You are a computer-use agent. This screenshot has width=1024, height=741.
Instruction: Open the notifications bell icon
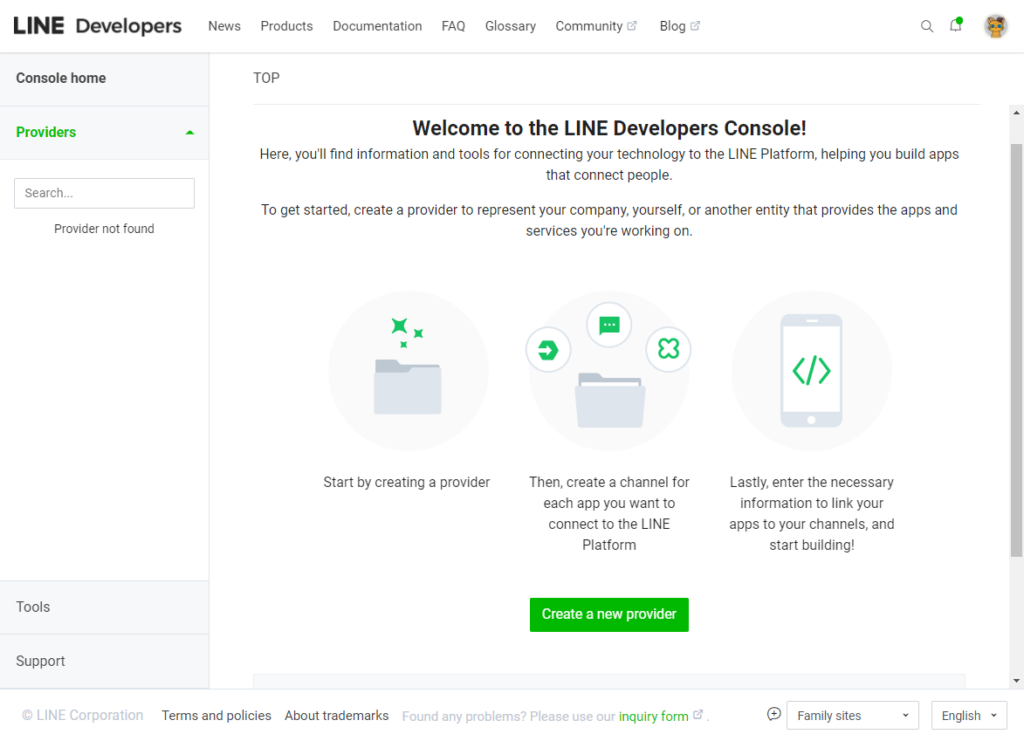[955, 27]
